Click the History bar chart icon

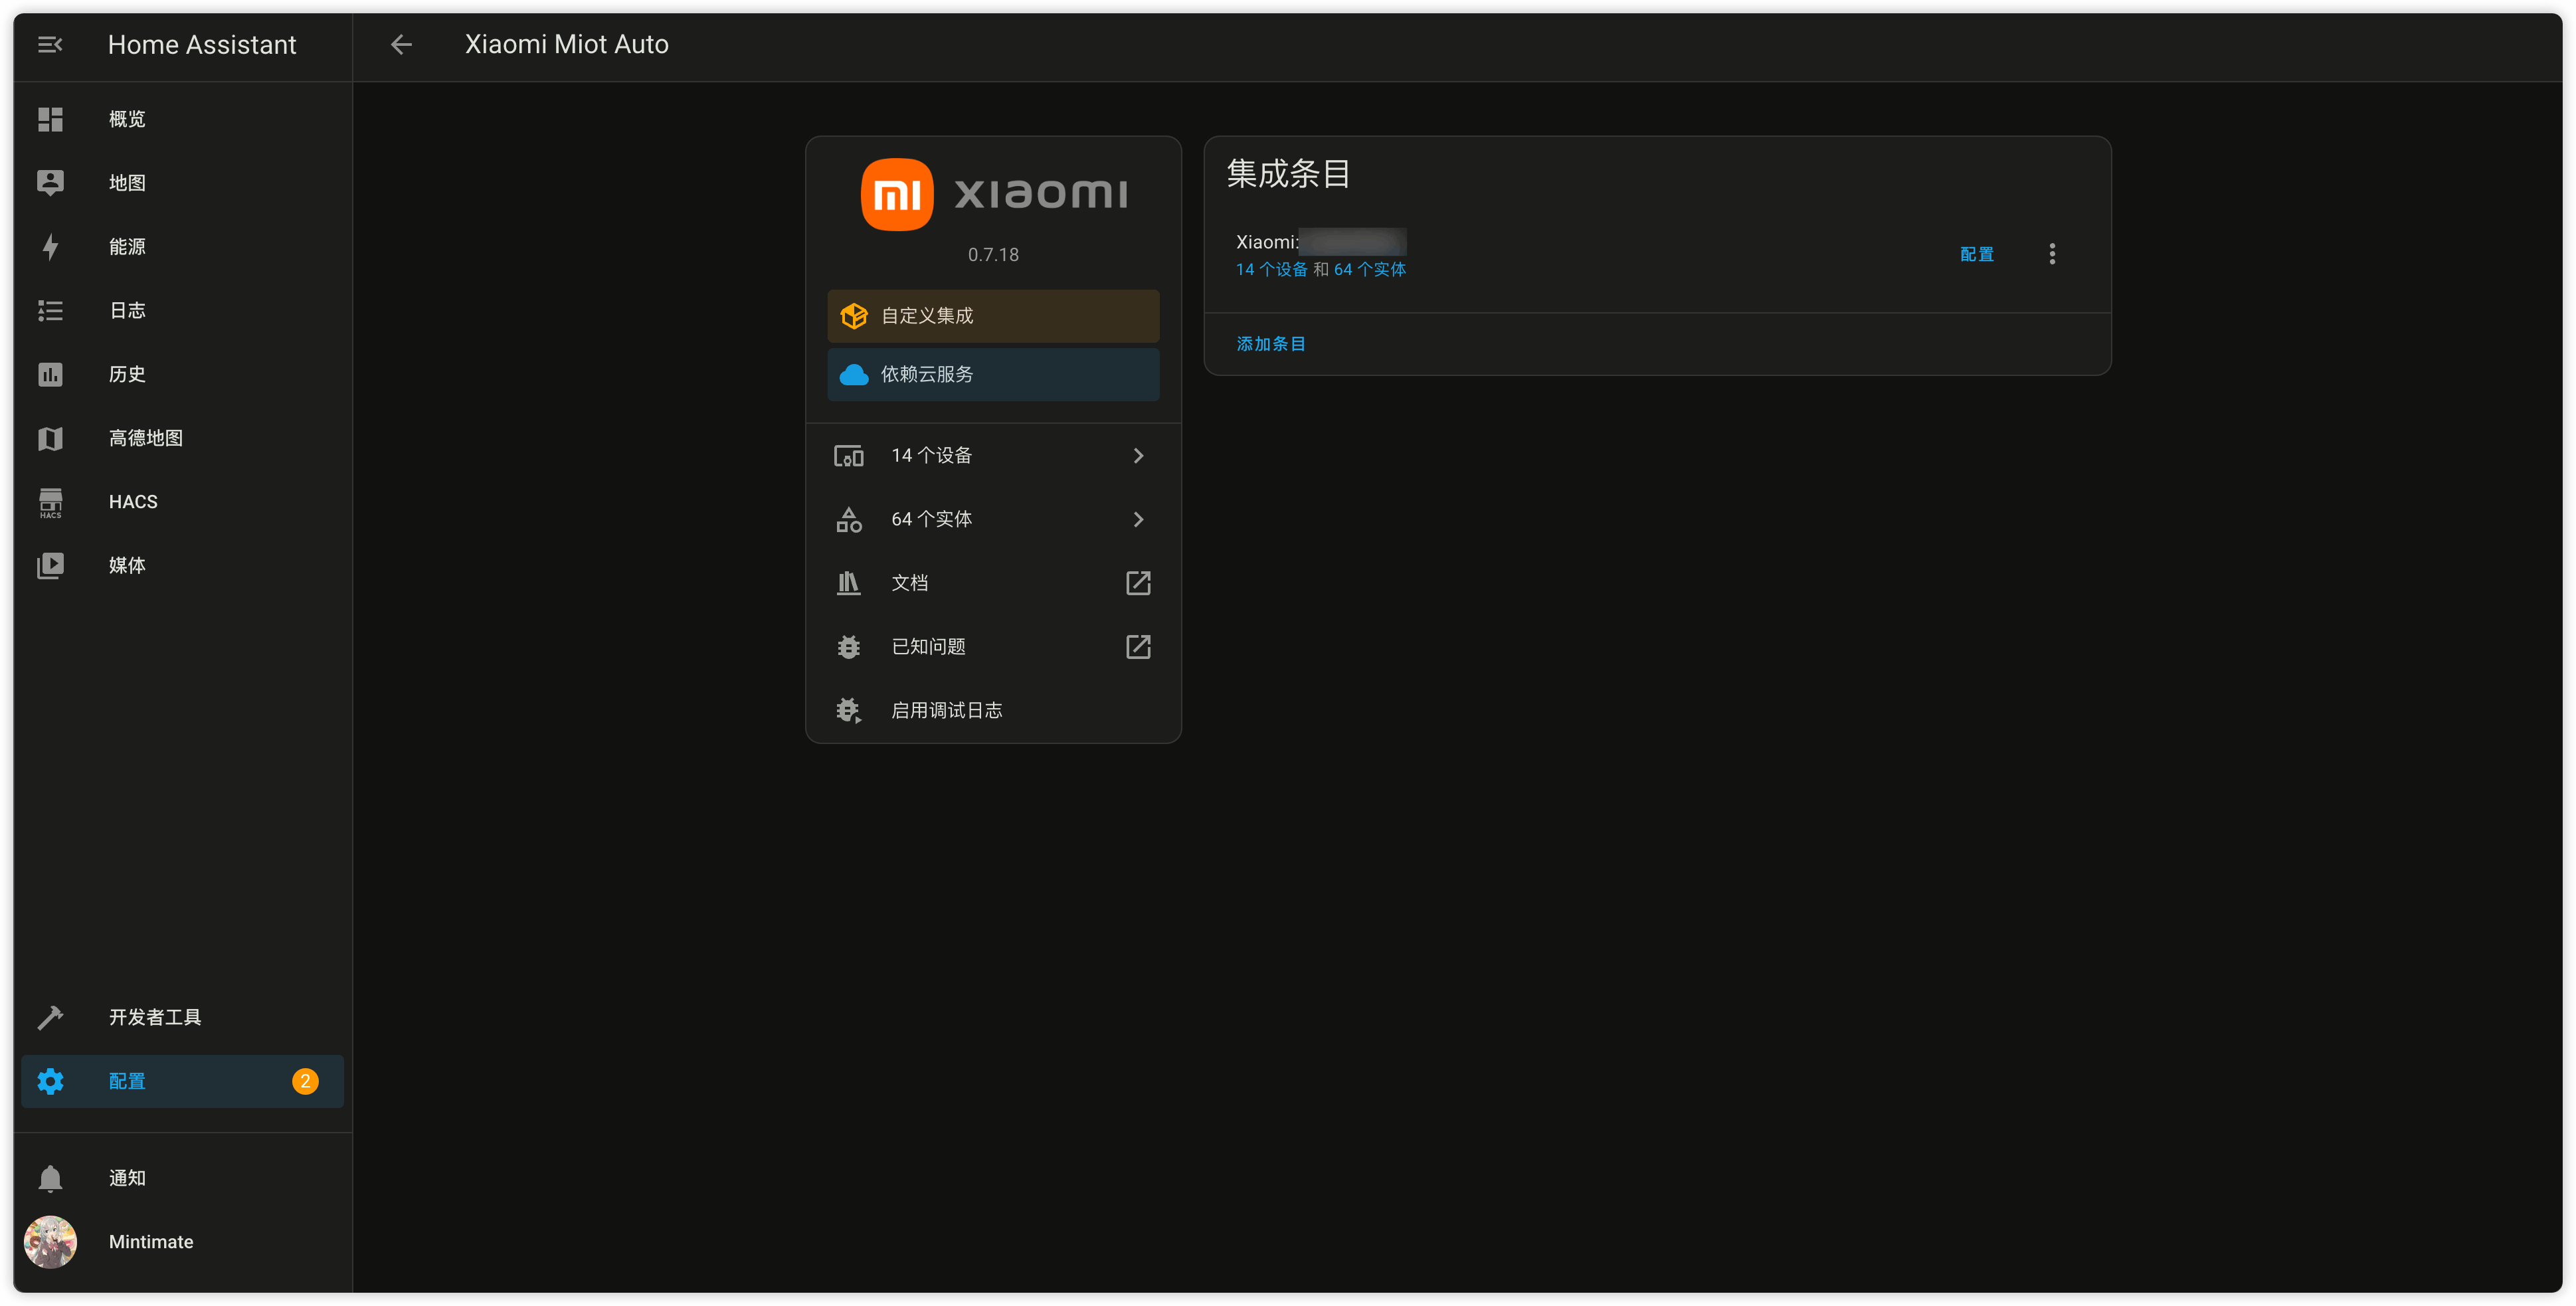point(50,374)
